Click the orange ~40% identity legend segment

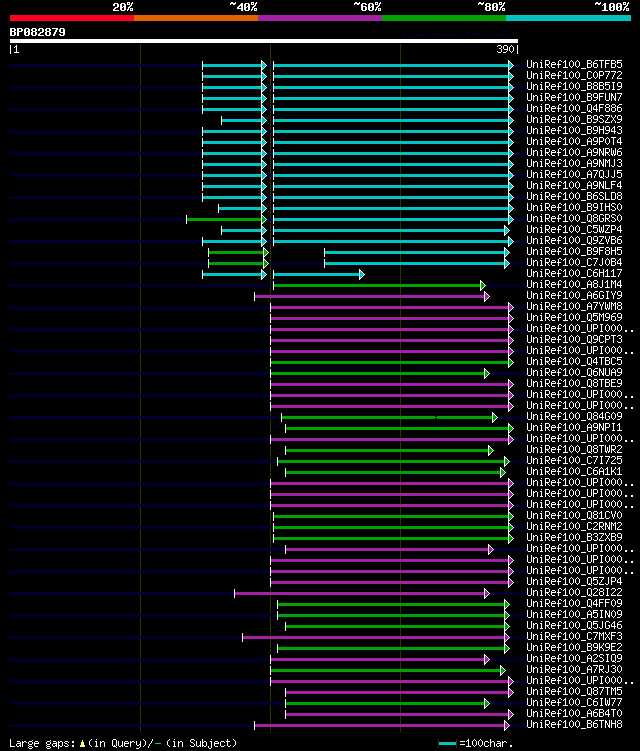click(196, 18)
